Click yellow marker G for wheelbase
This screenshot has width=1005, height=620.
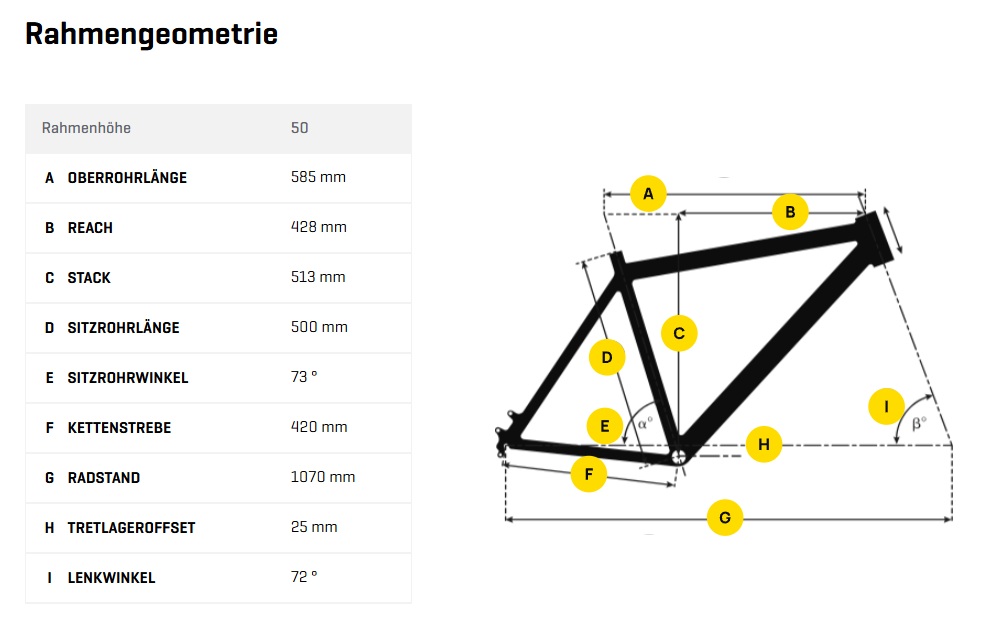(x=725, y=518)
